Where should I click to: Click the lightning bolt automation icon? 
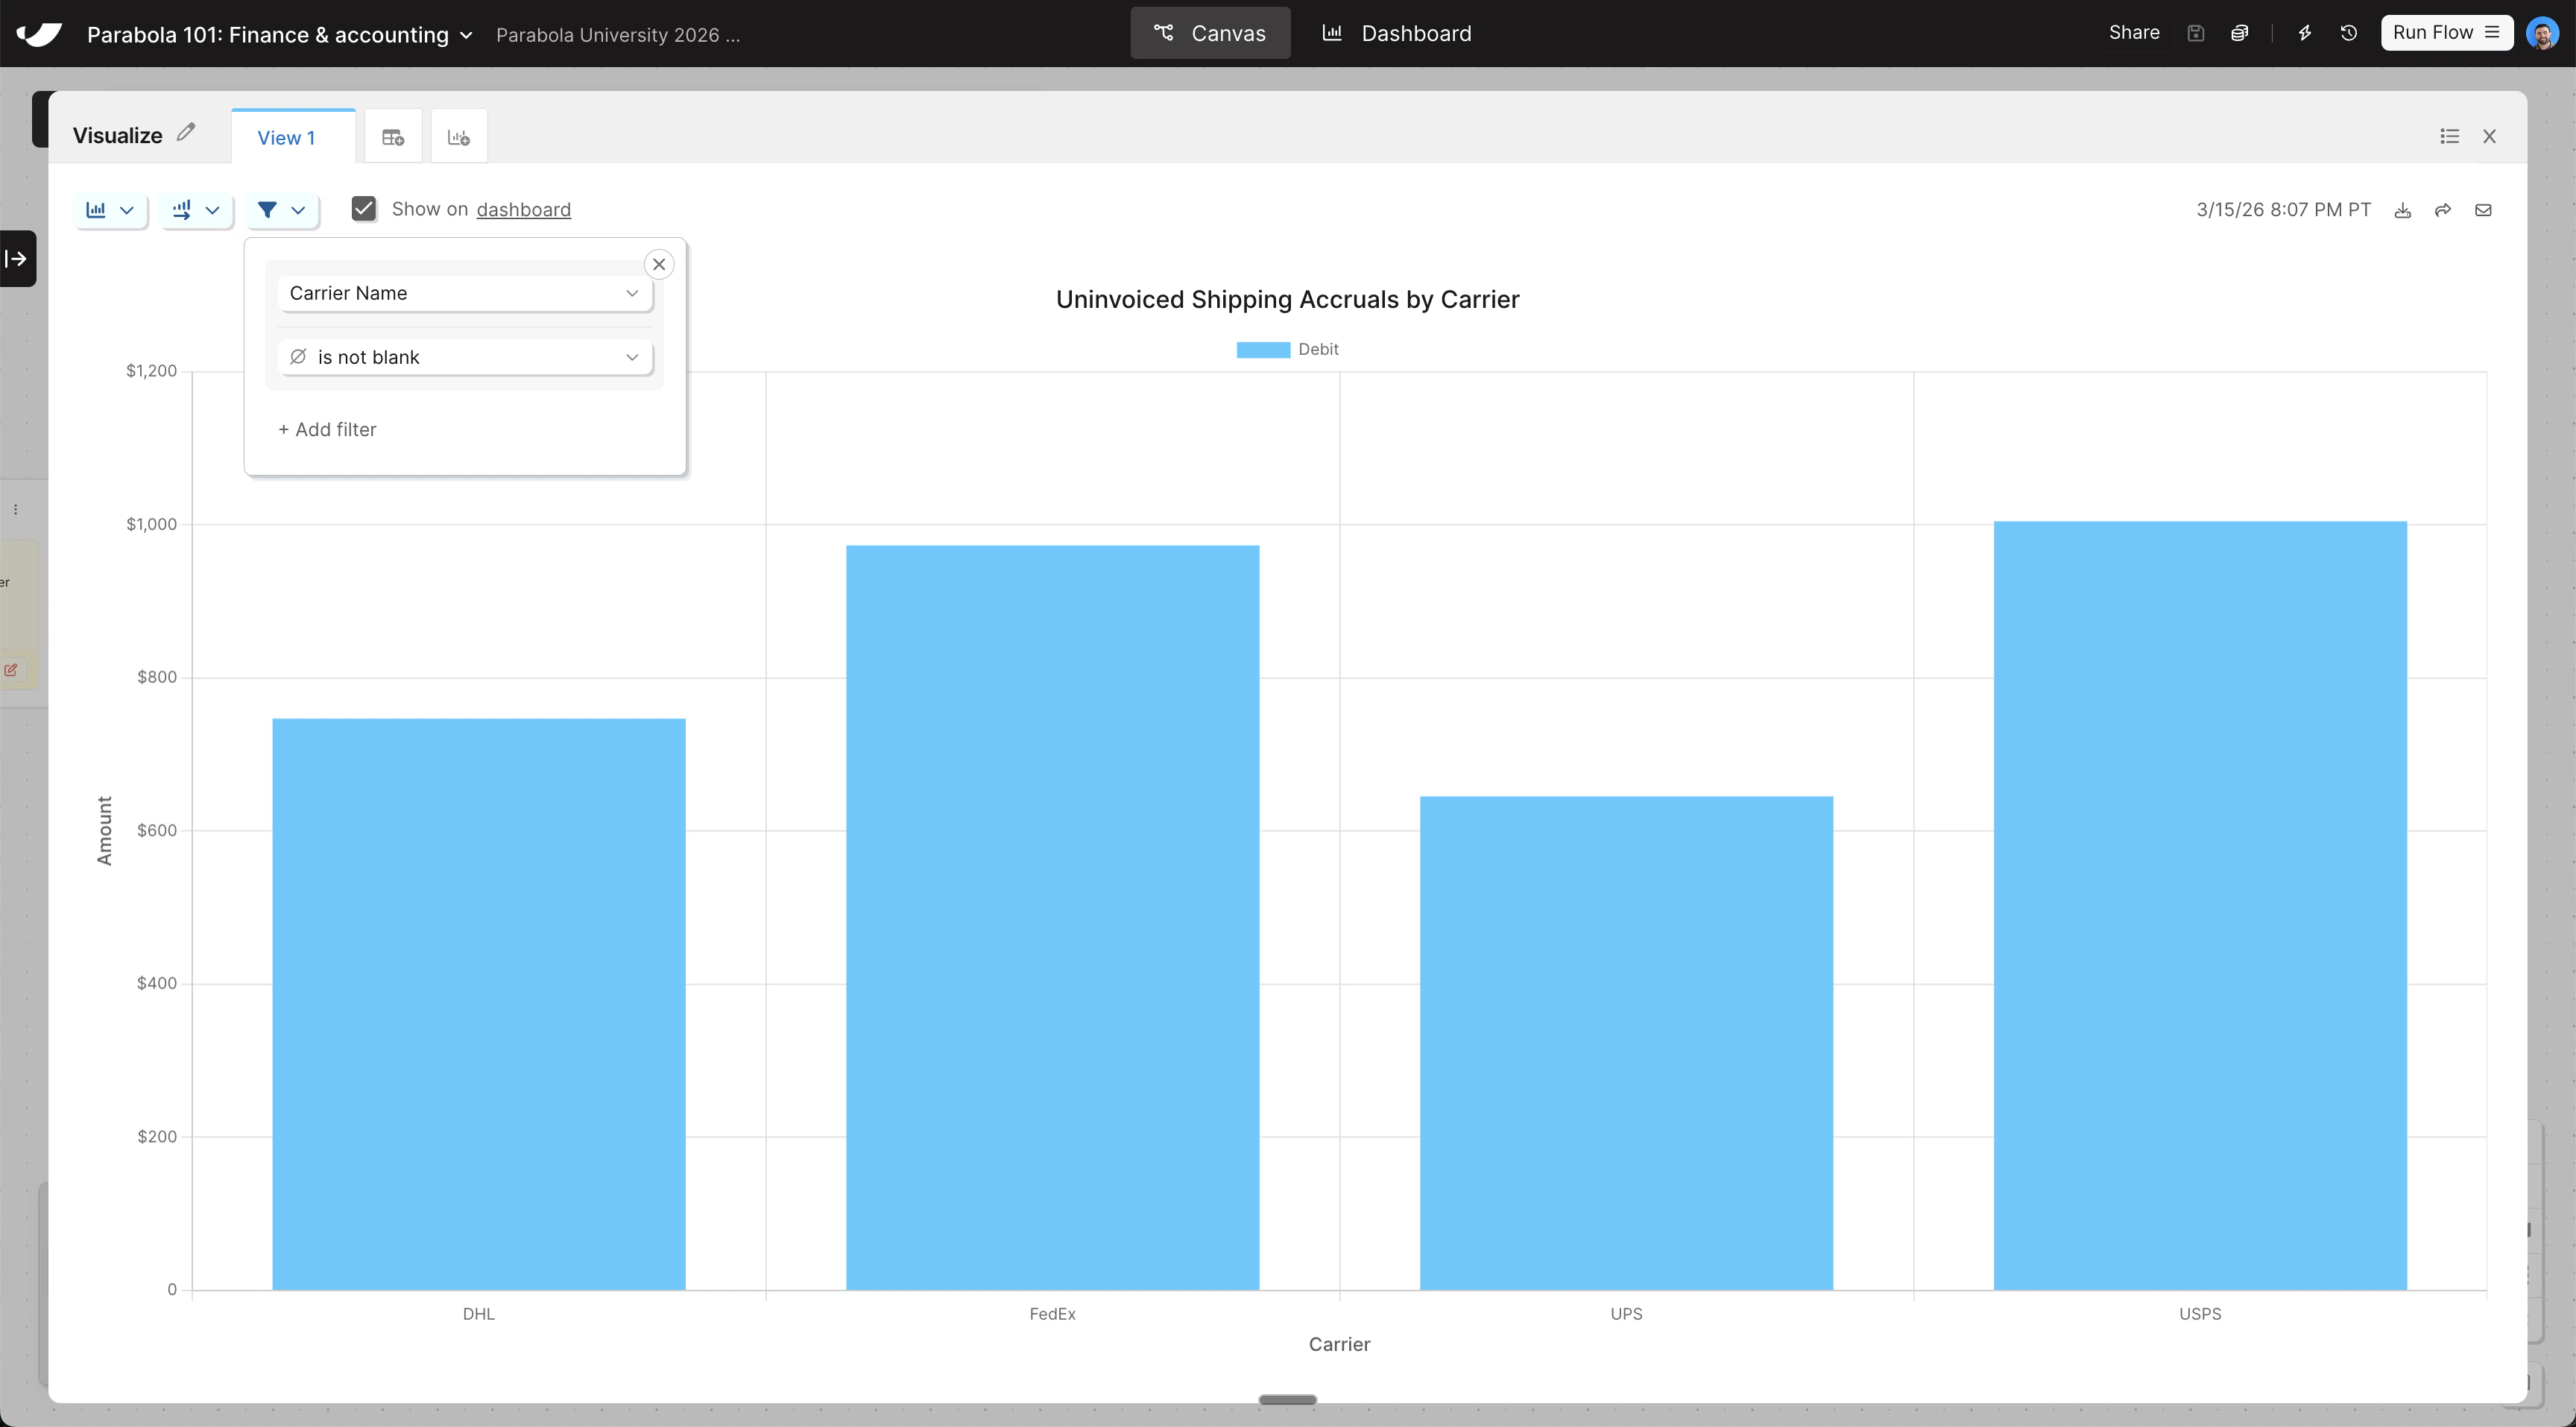(2304, 33)
